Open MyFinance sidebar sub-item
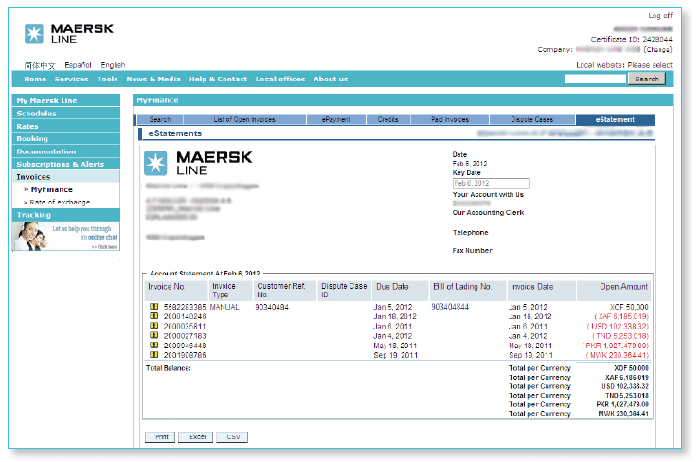Image resolution: width=700 pixels, height=462 pixels. tap(51, 190)
